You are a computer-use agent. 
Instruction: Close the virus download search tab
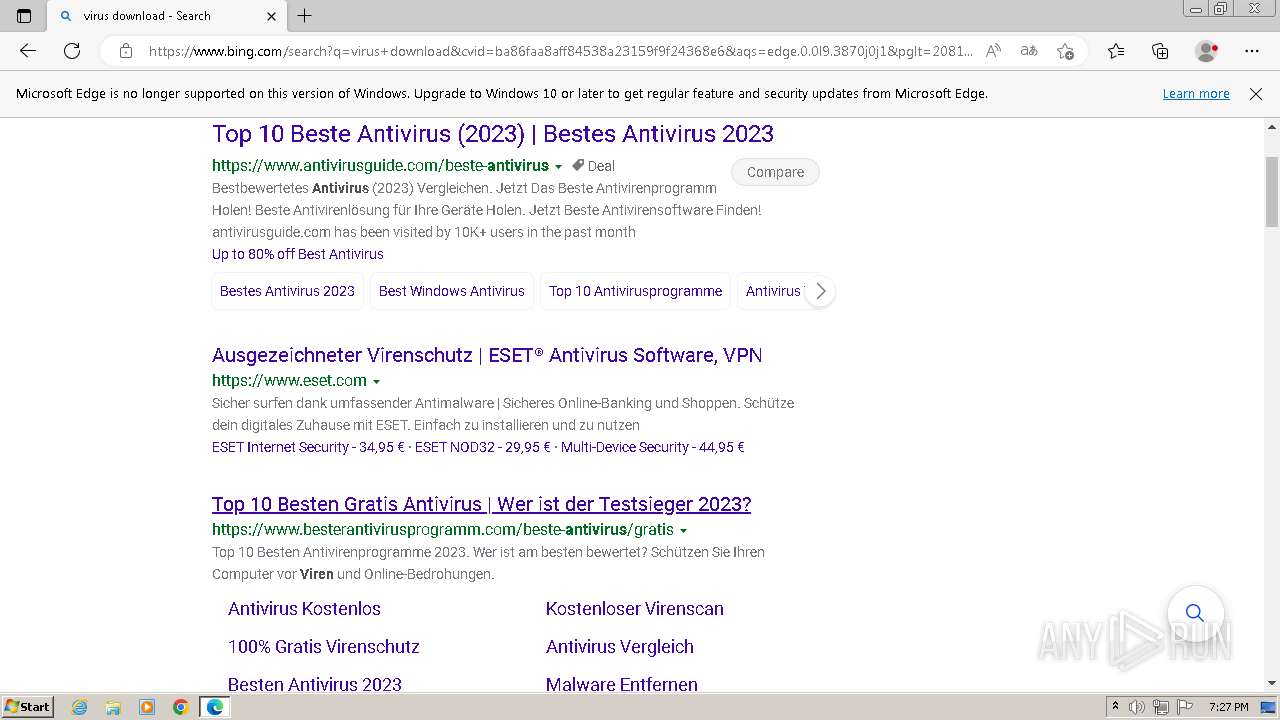click(272, 16)
